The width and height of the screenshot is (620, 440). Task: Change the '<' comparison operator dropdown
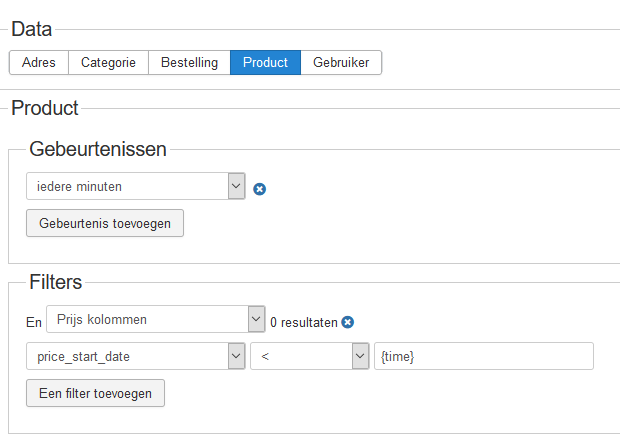310,356
